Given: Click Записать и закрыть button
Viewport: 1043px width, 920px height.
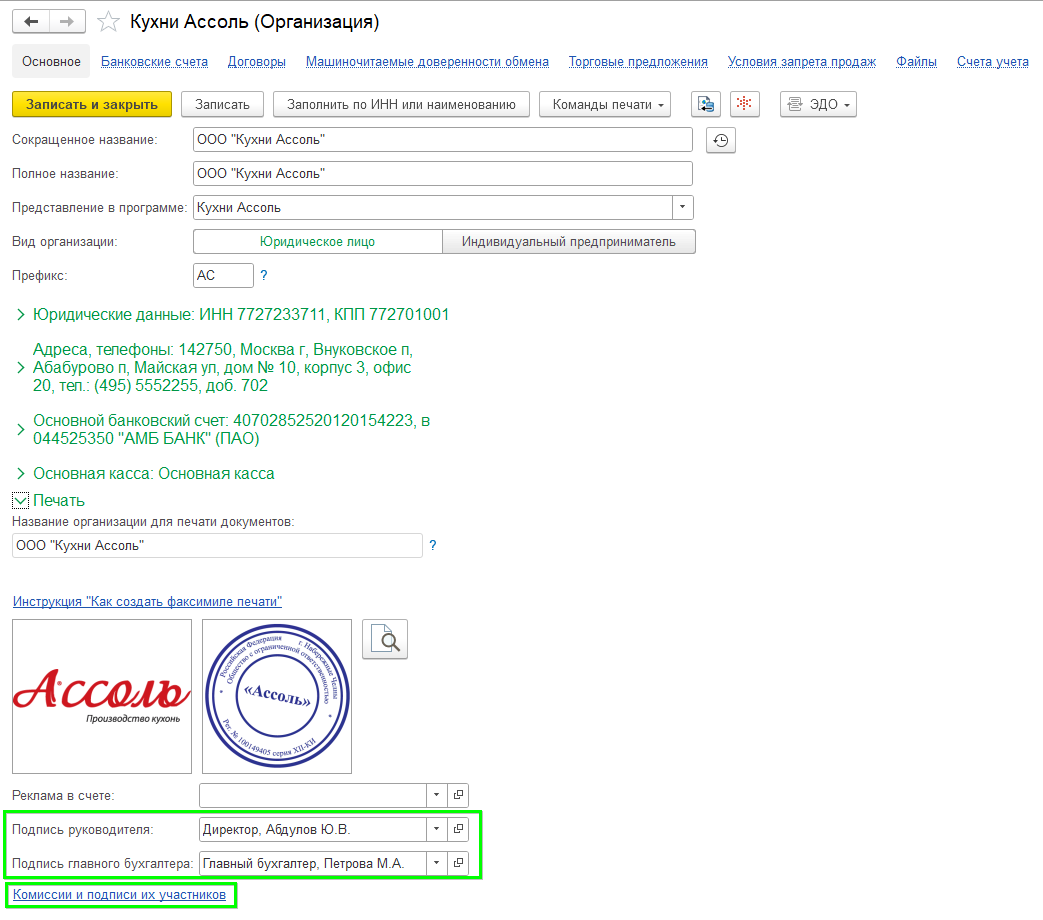Looking at the screenshot, I should click(x=92, y=104).
